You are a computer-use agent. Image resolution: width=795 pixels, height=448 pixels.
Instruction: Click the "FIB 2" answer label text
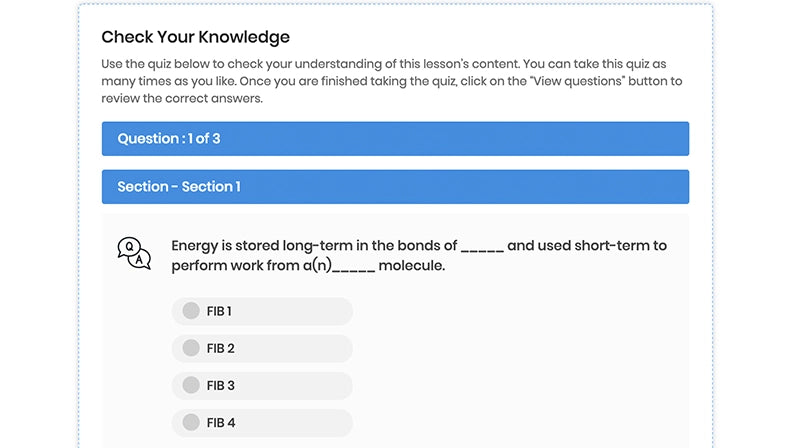[220, 348]
